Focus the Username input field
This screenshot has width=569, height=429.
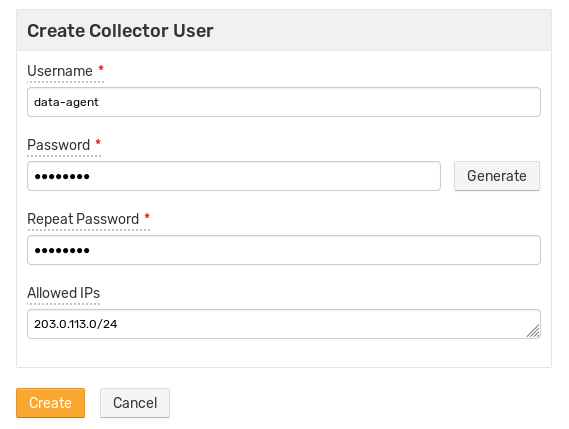coord(284,102)
